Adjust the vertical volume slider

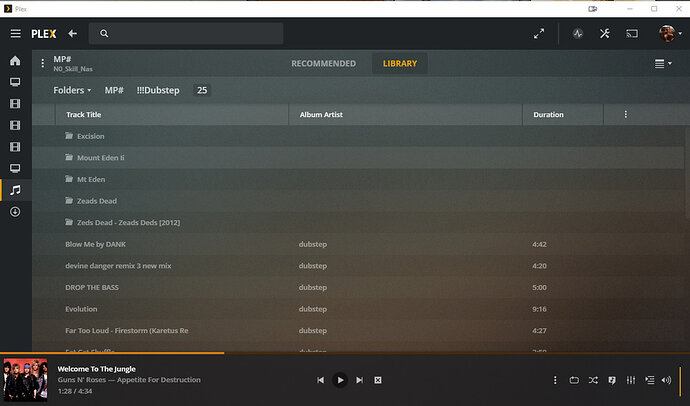681,380
